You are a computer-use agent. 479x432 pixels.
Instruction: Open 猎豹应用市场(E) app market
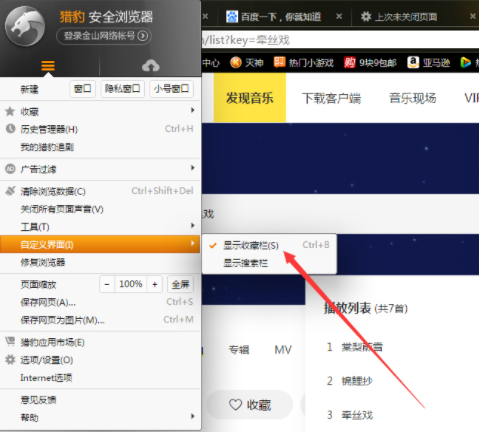[x=100, y=342]
